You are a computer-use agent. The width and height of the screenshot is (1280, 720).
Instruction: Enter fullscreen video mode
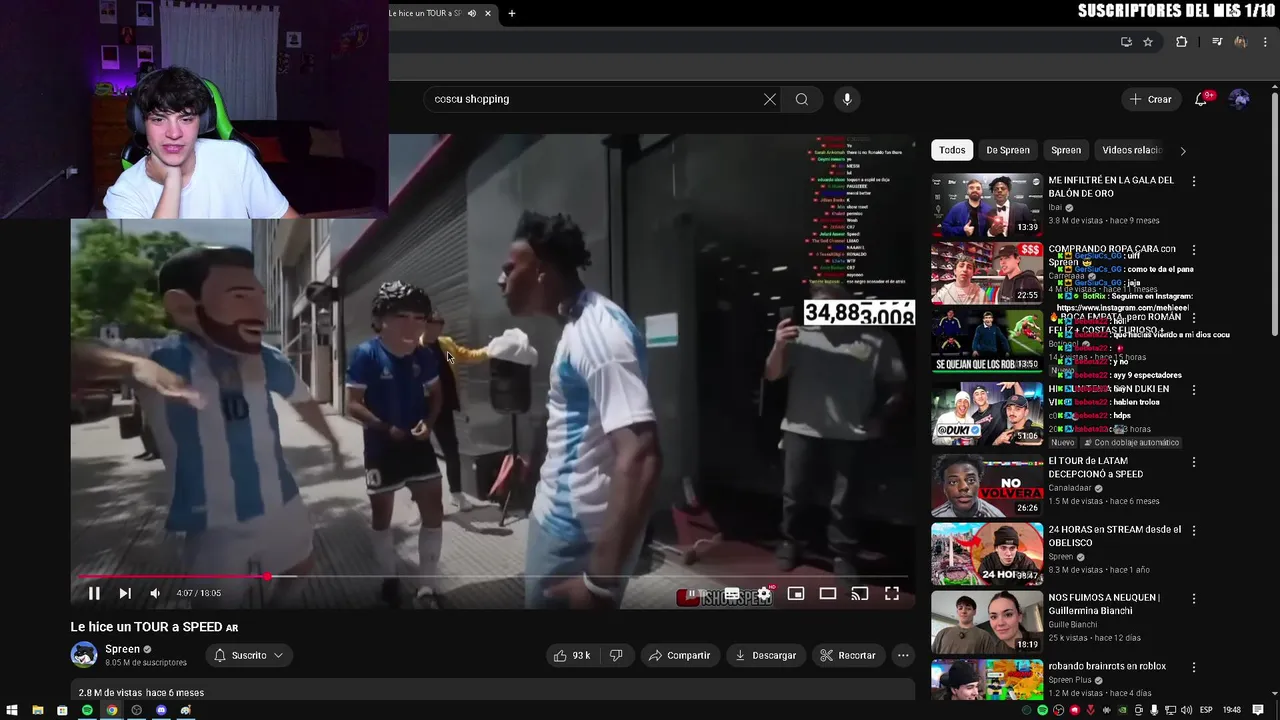[x=892, y=594]
